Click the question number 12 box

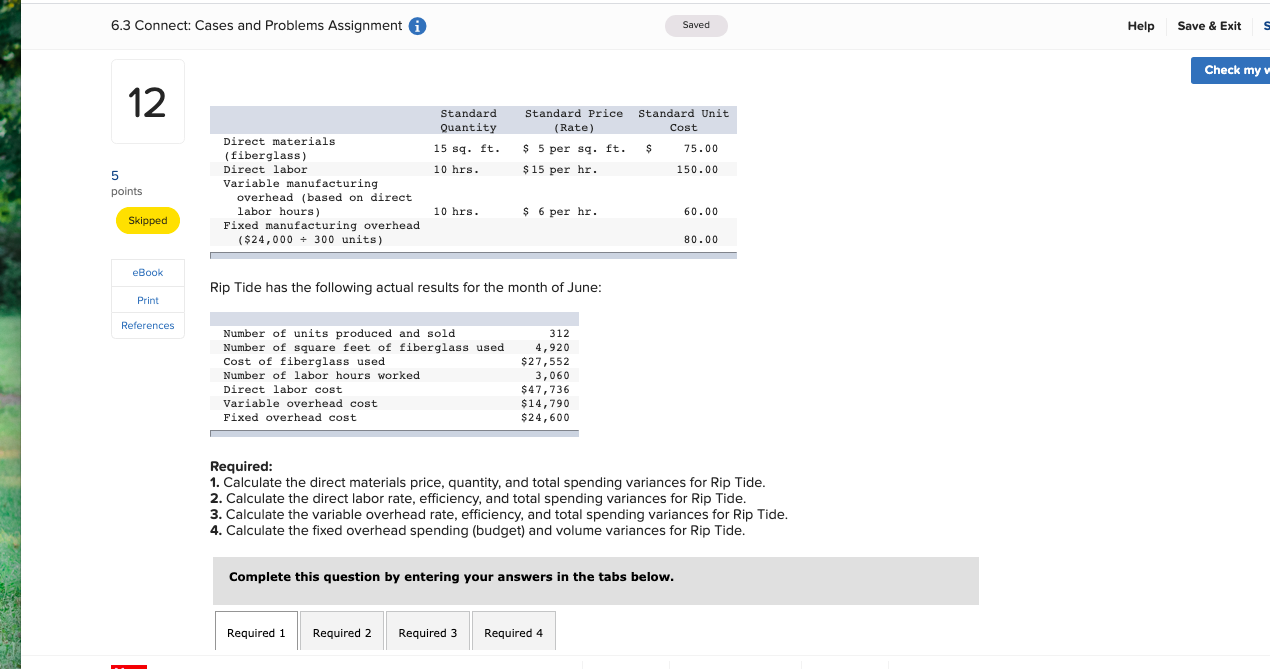[147, 100]
